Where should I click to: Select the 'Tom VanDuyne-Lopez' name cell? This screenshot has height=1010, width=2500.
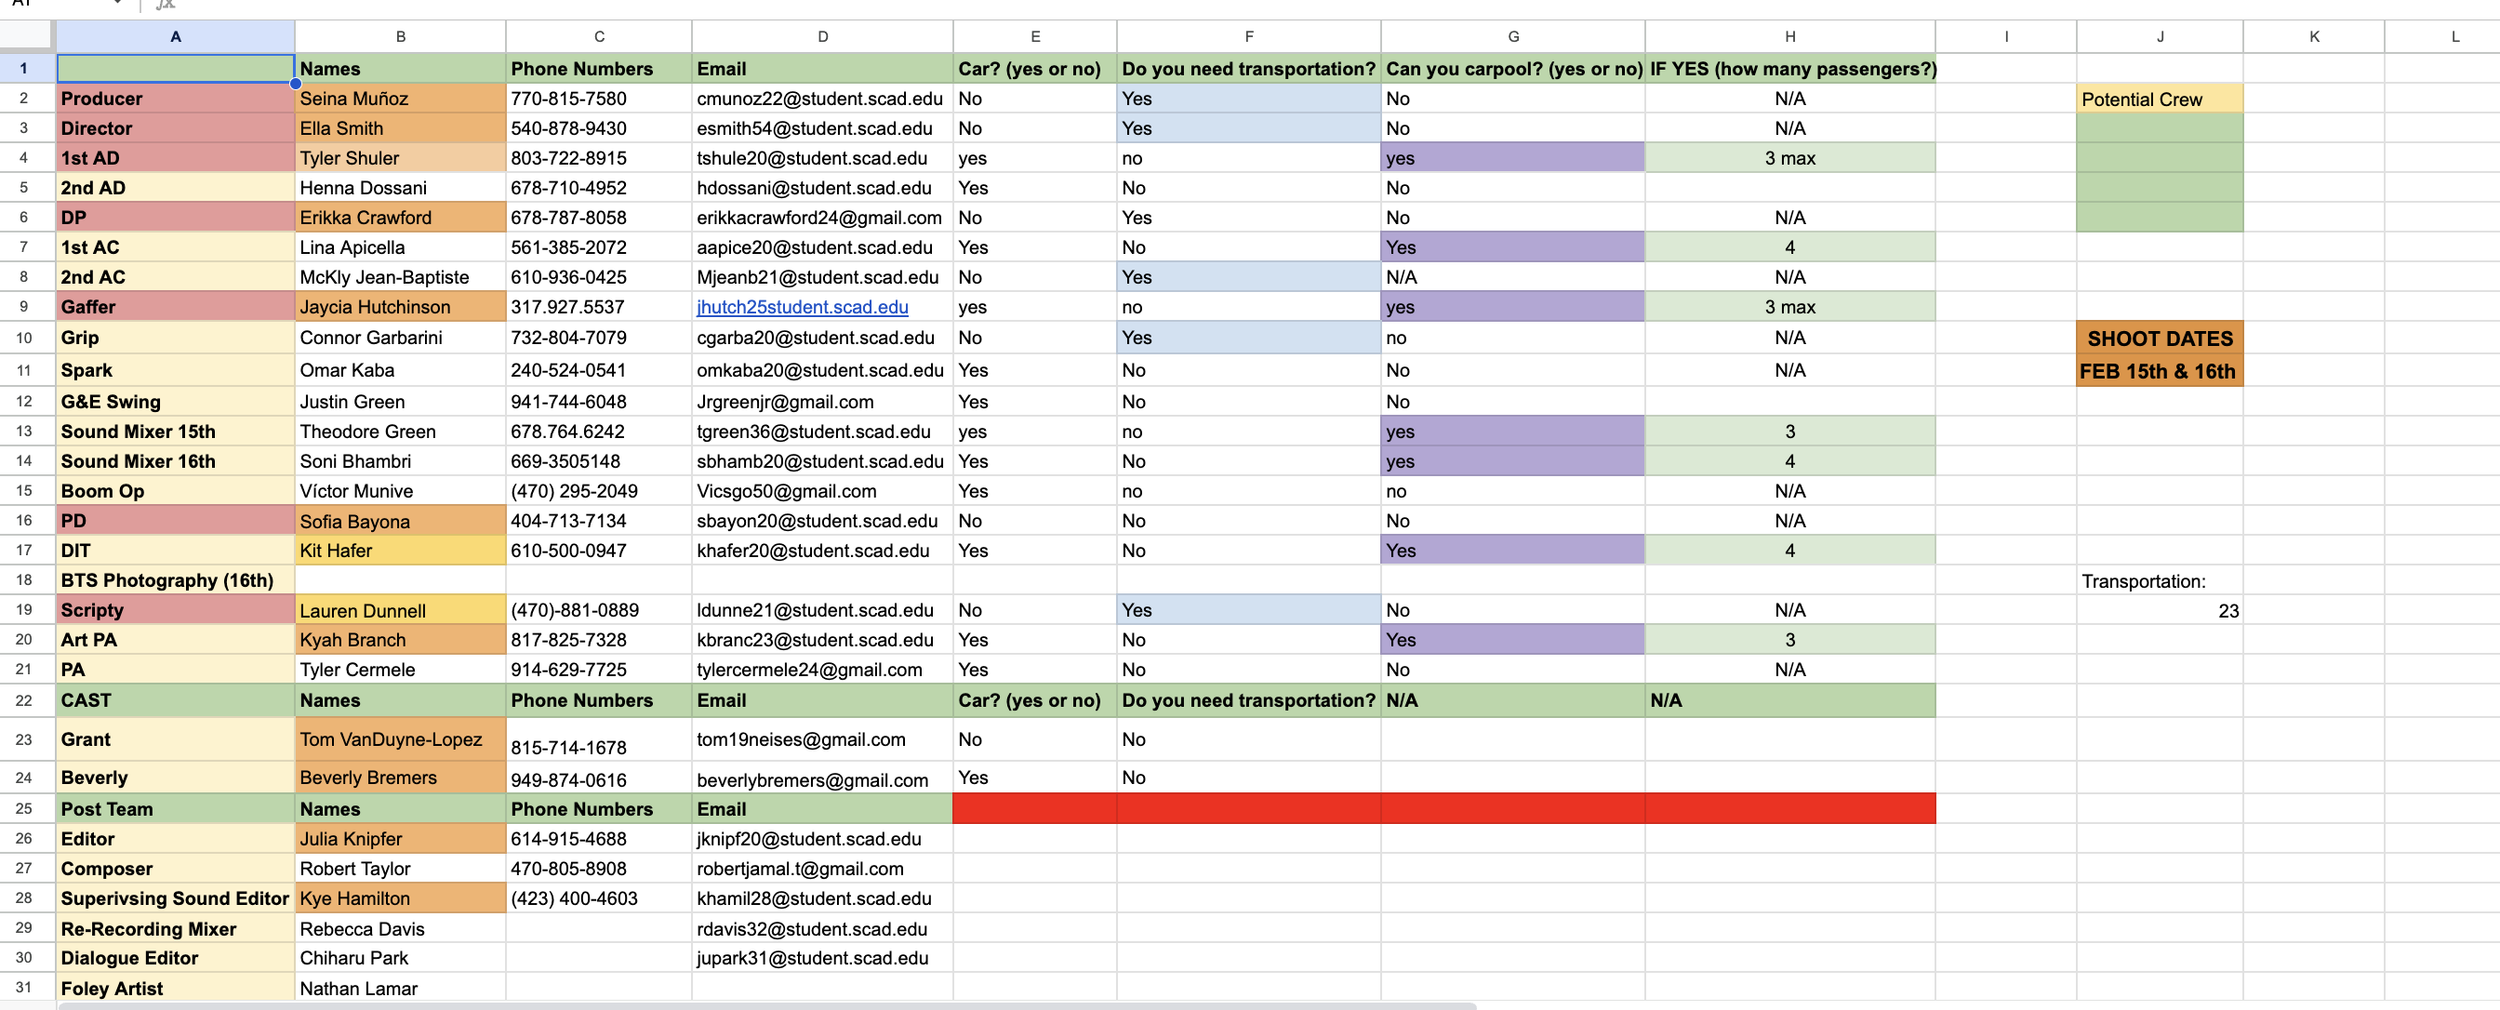[x=400, y=739]
